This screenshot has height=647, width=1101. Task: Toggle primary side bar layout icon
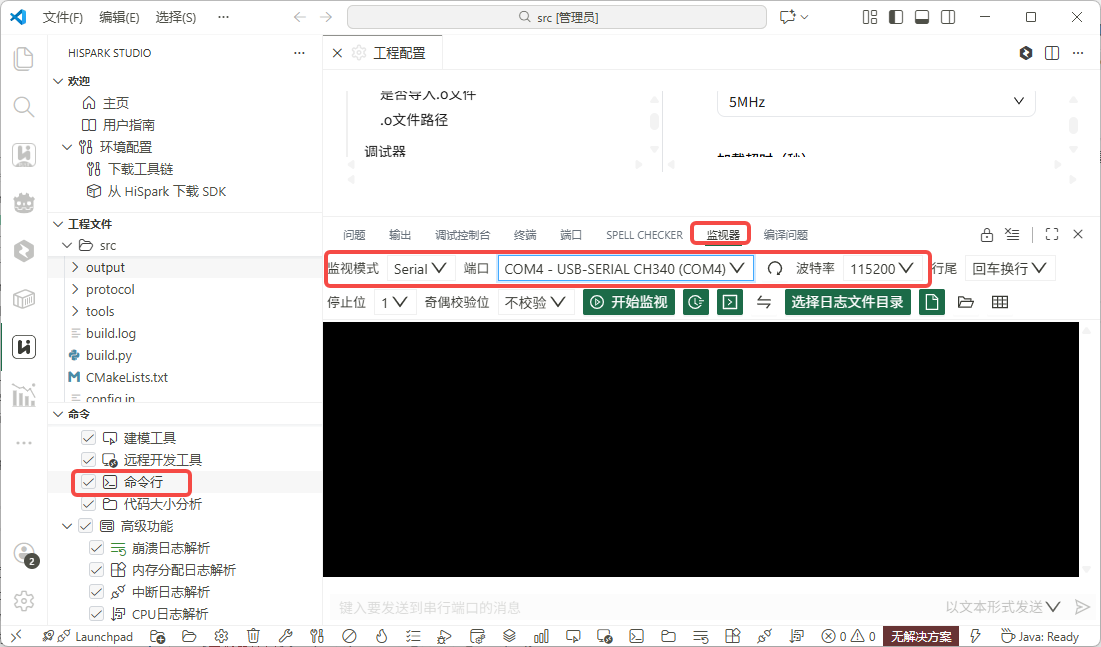(x=896, y=17)
